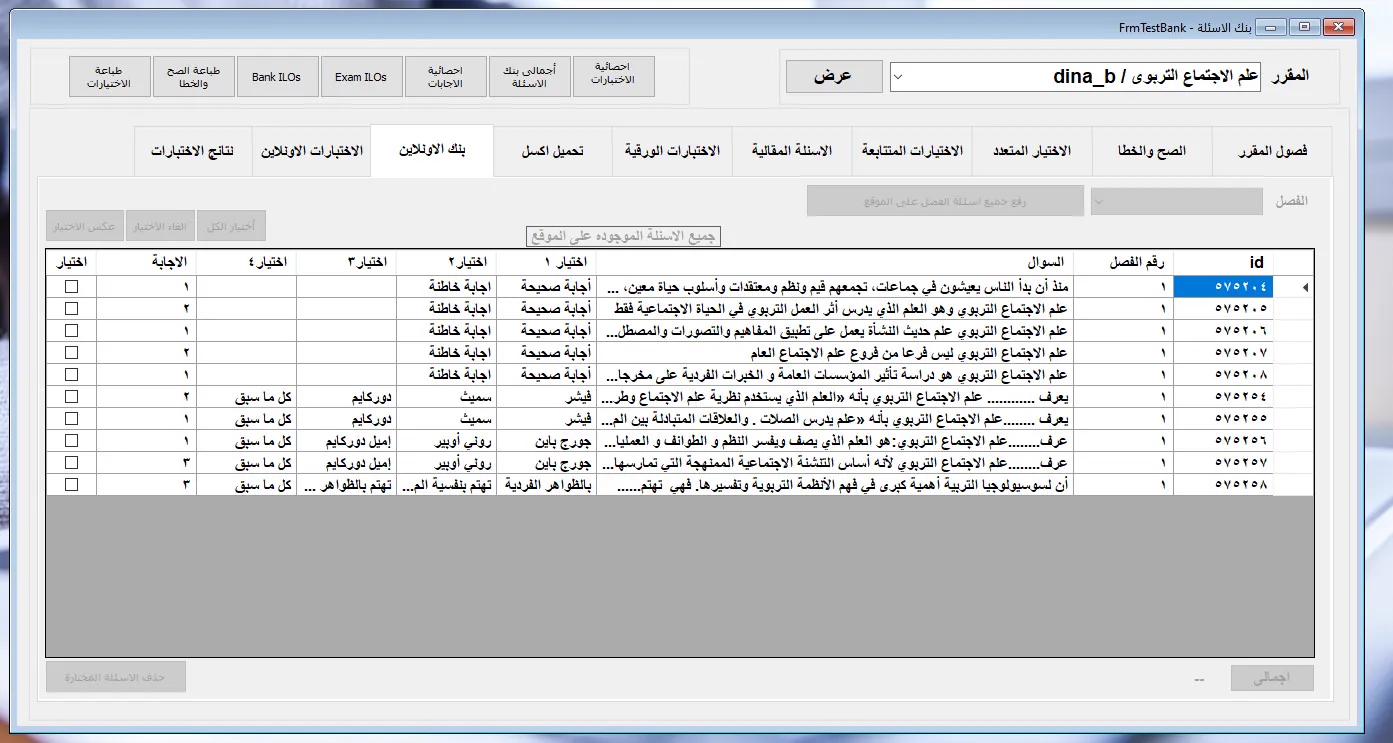Open Bank ILOs
This screenshot has height=743, width=1393.
click(x=277, y=77)
